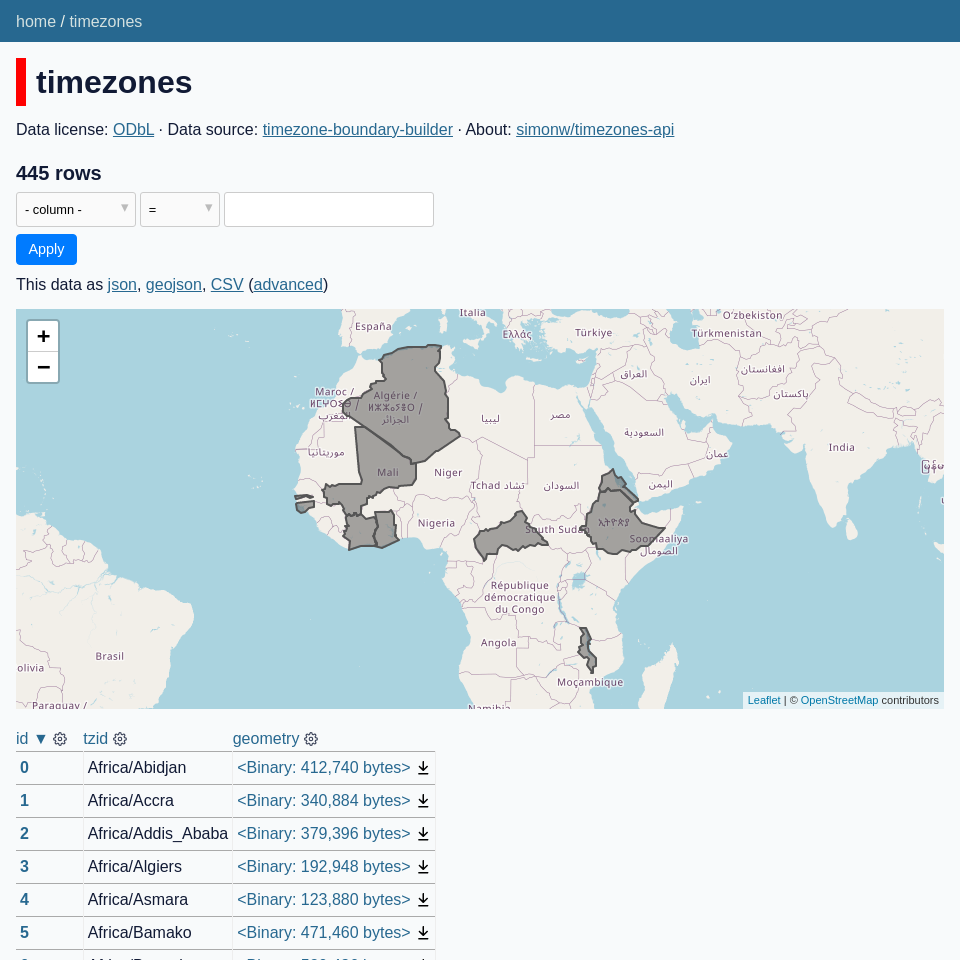This screenshot has width=960, height=960.
Task: Open row with id 1
Action: point(24,801)
